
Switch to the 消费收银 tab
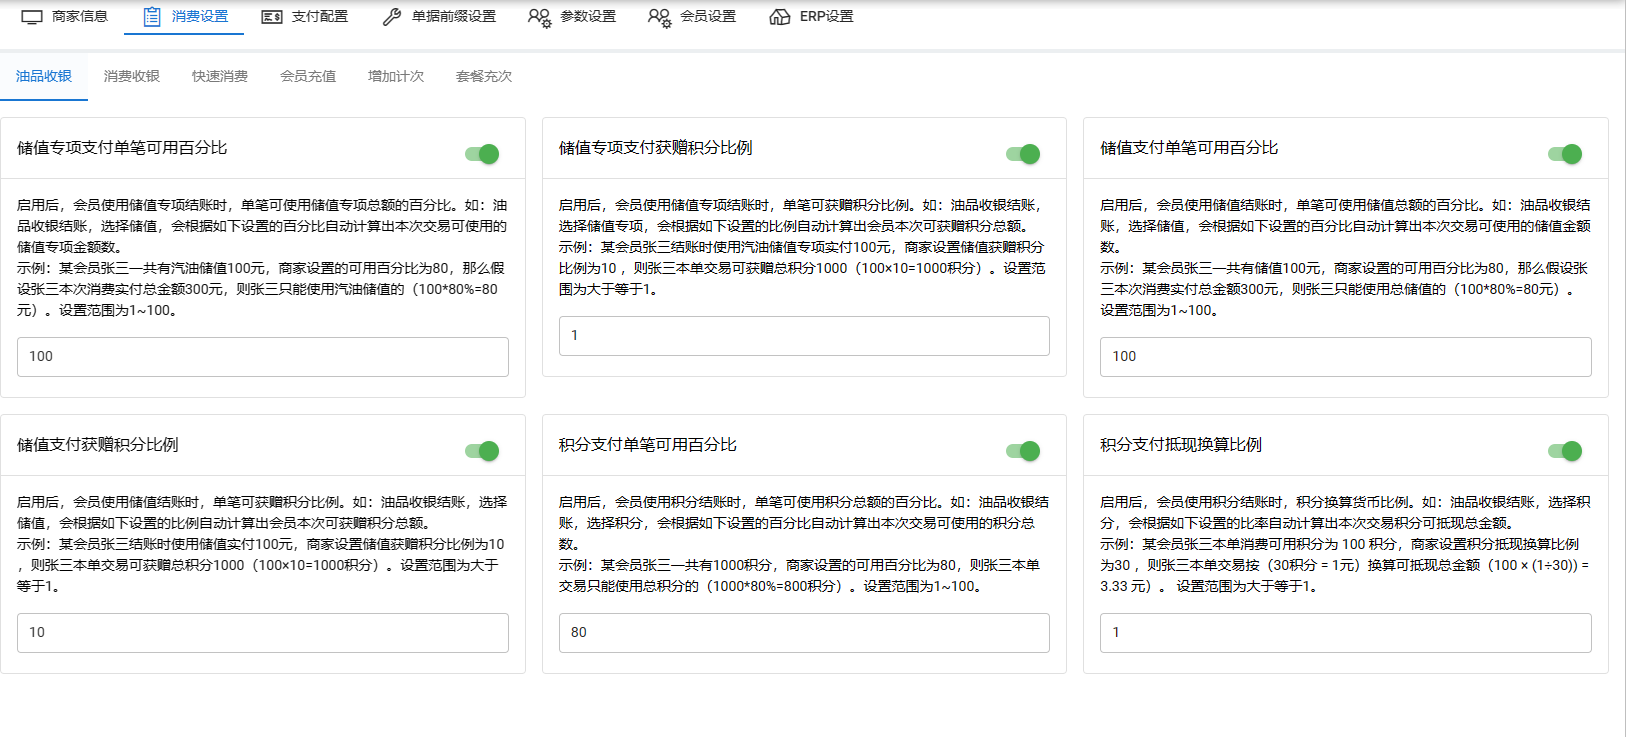coord(132,76)
